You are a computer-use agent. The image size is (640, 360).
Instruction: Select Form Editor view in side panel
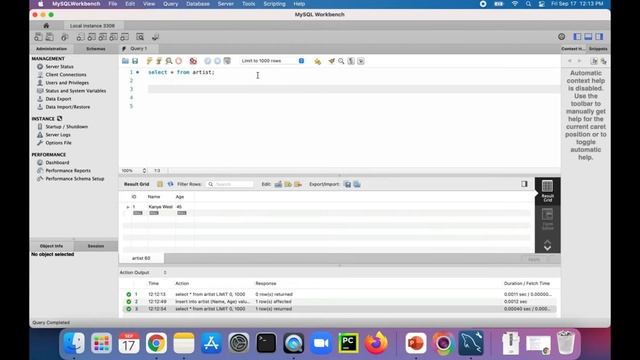[547, 220]
